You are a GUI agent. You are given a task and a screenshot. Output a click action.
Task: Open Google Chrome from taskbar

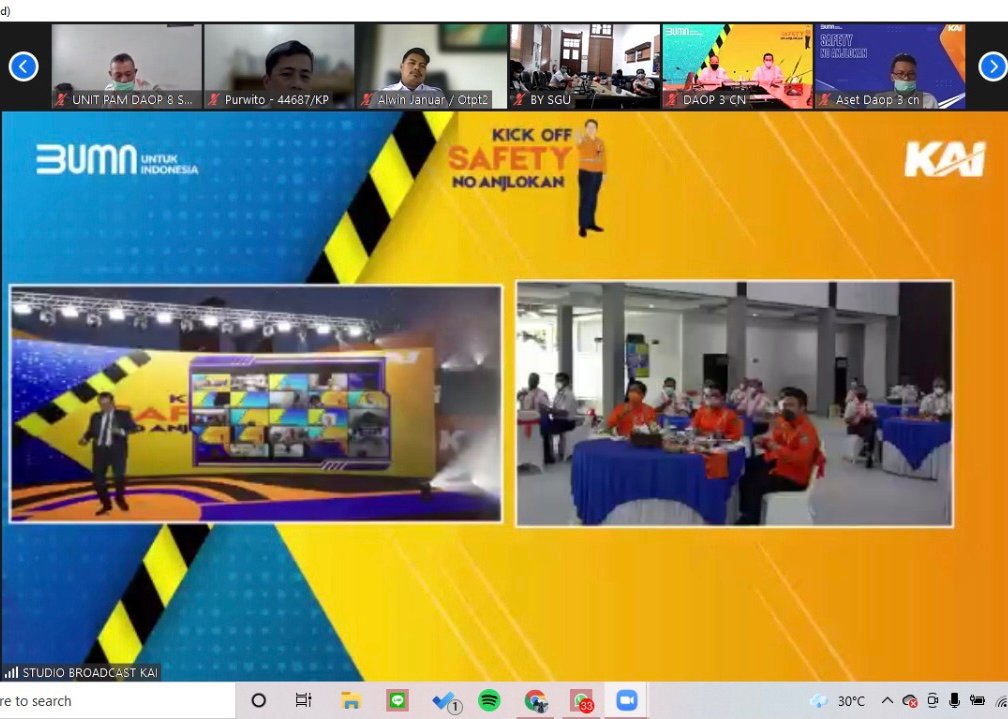535,700
